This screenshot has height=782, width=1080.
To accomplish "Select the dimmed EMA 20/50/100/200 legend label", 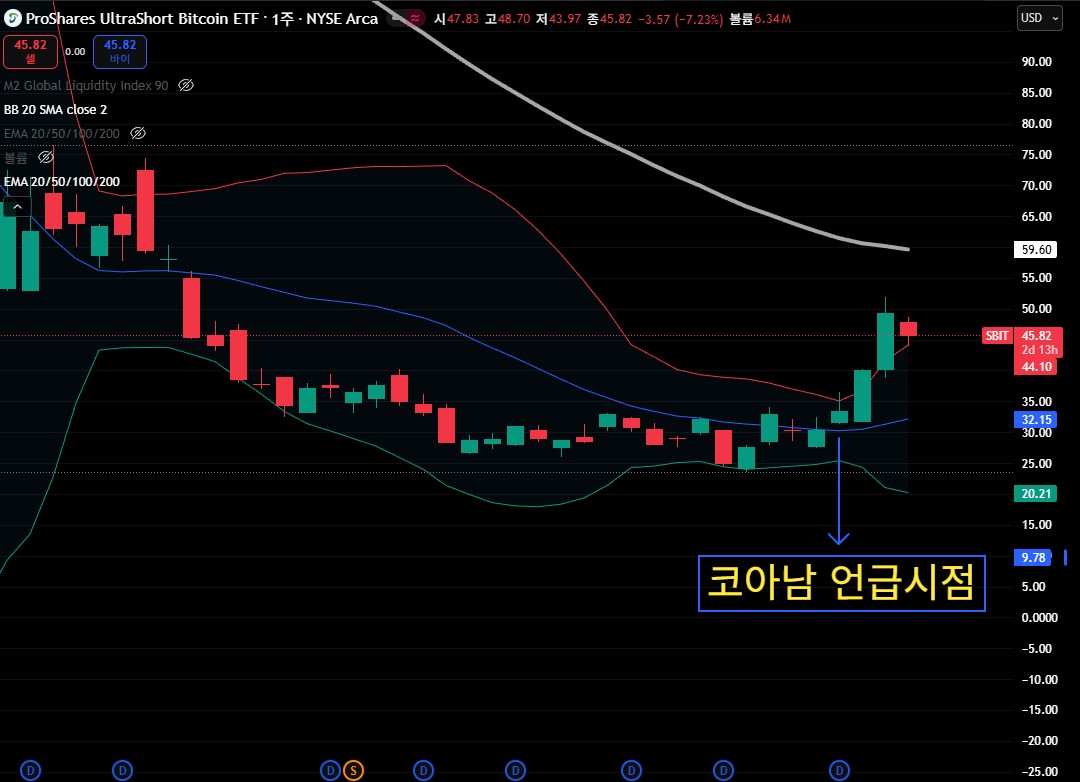I will pyautogui.click(x=62, y=133).
